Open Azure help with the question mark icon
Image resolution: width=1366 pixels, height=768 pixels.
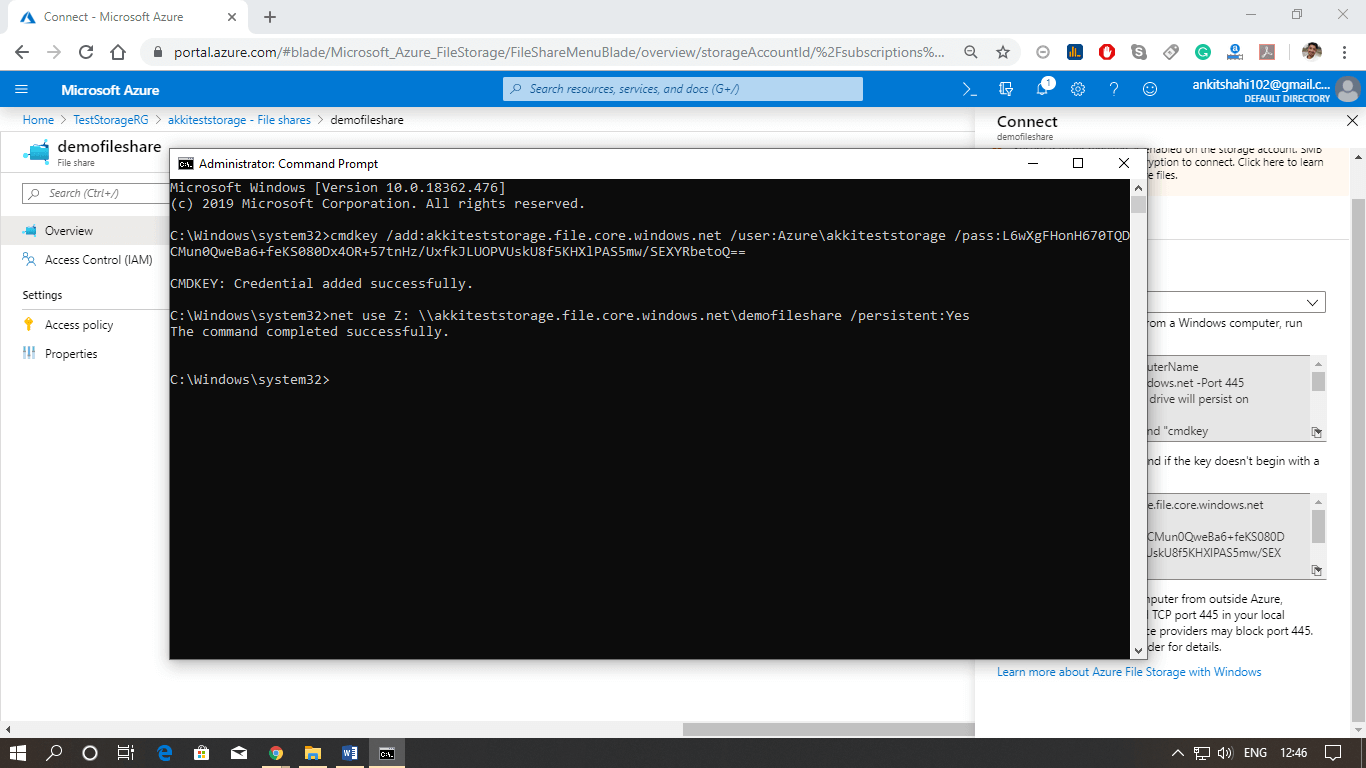pyautogui.click(x=1114, y=89)
